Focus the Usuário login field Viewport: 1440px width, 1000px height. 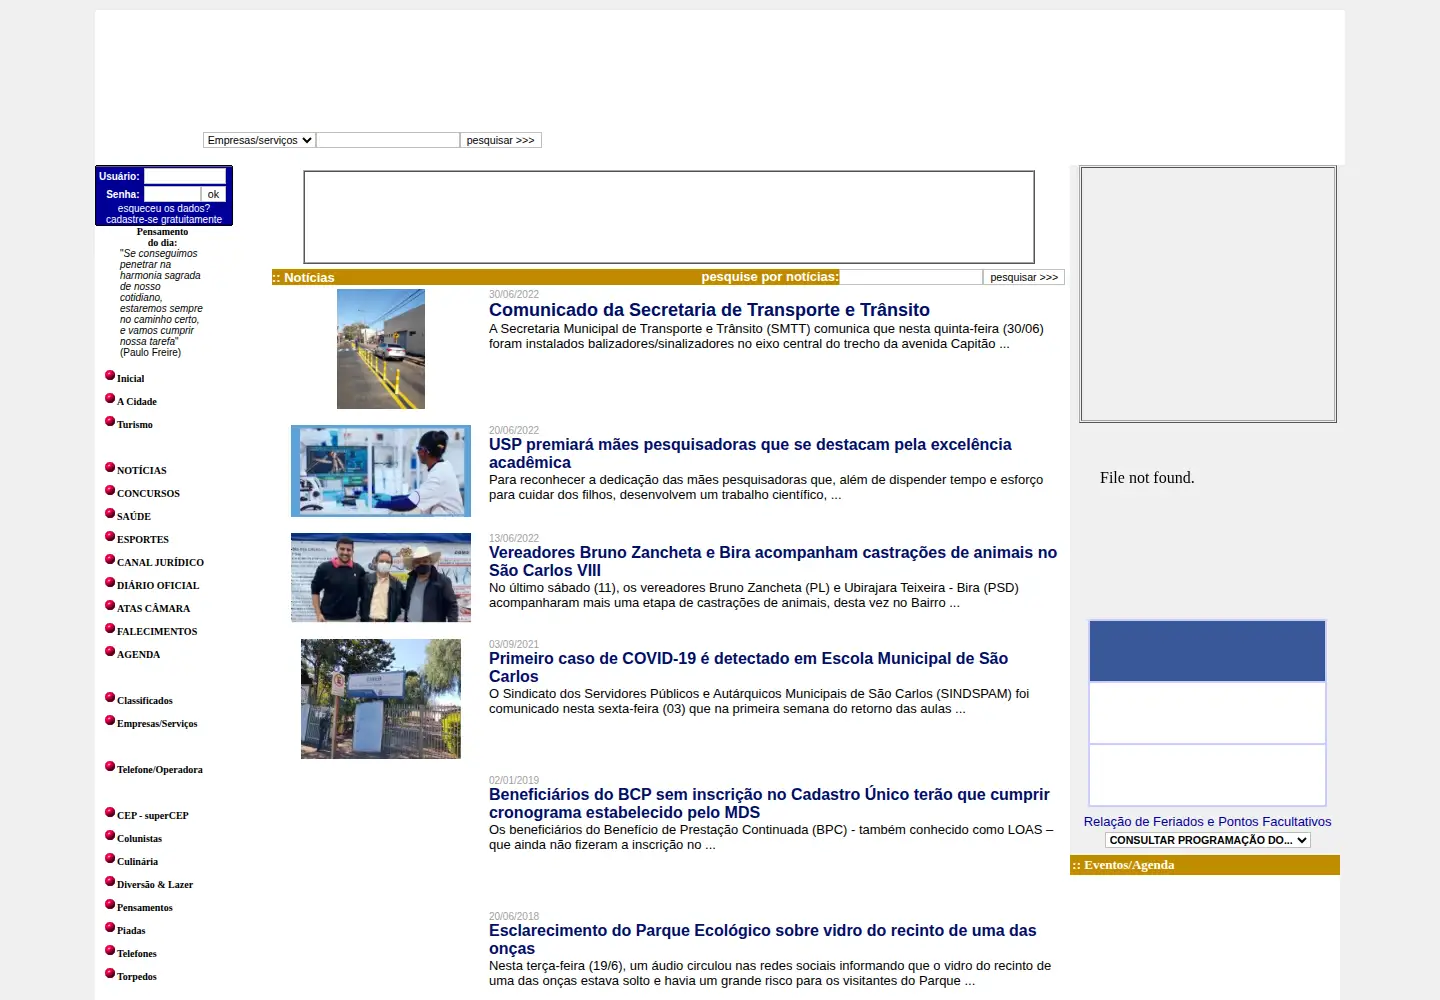[185, 176]
